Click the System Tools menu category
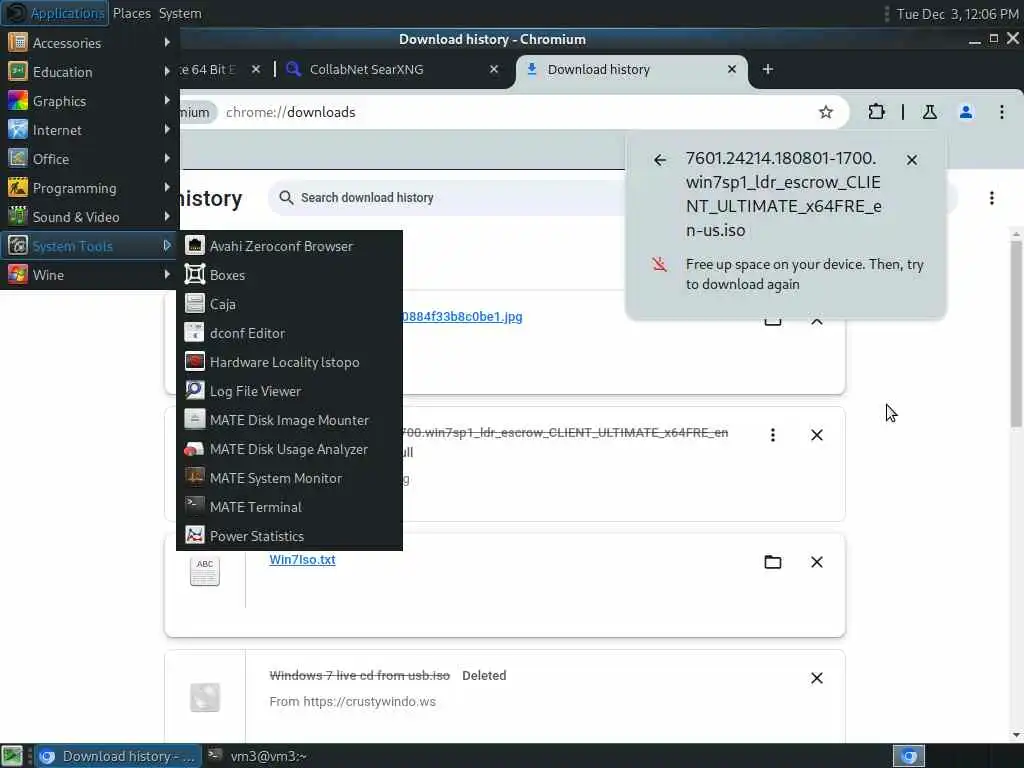1024x768 pixels. click(x=89, y=246)
